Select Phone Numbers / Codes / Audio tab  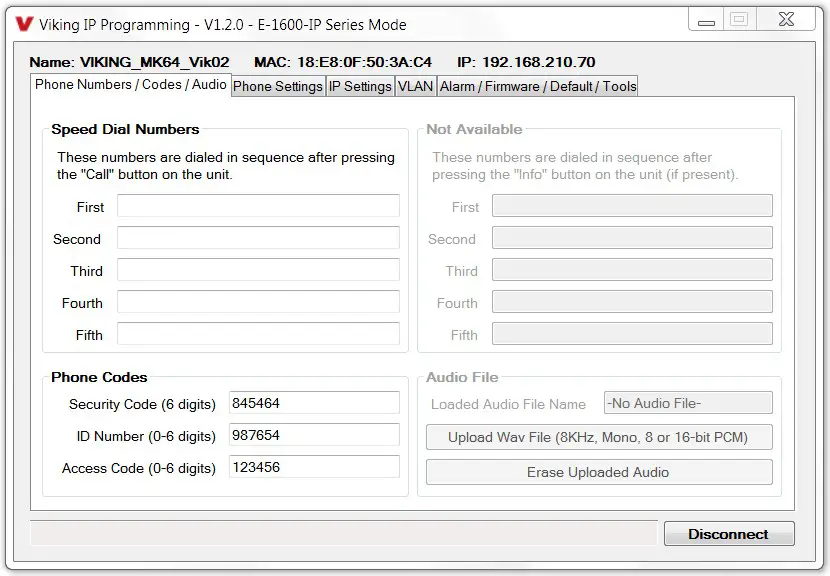[x=131, y=85]
